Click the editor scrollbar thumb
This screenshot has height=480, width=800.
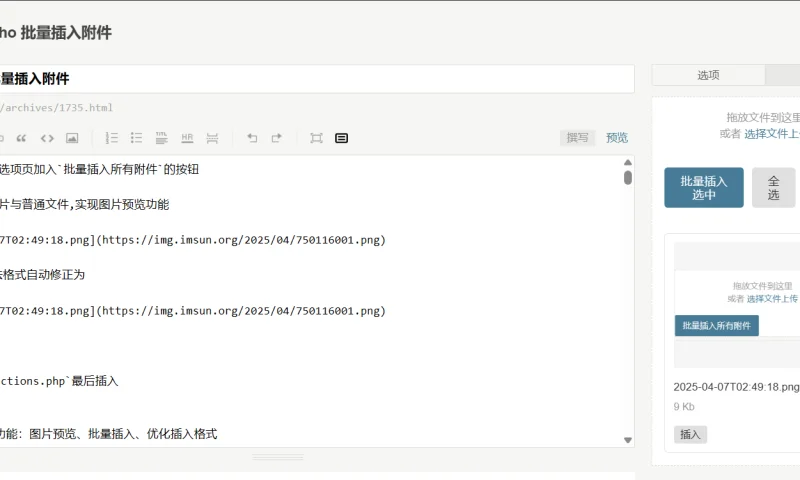coord(628,178)
